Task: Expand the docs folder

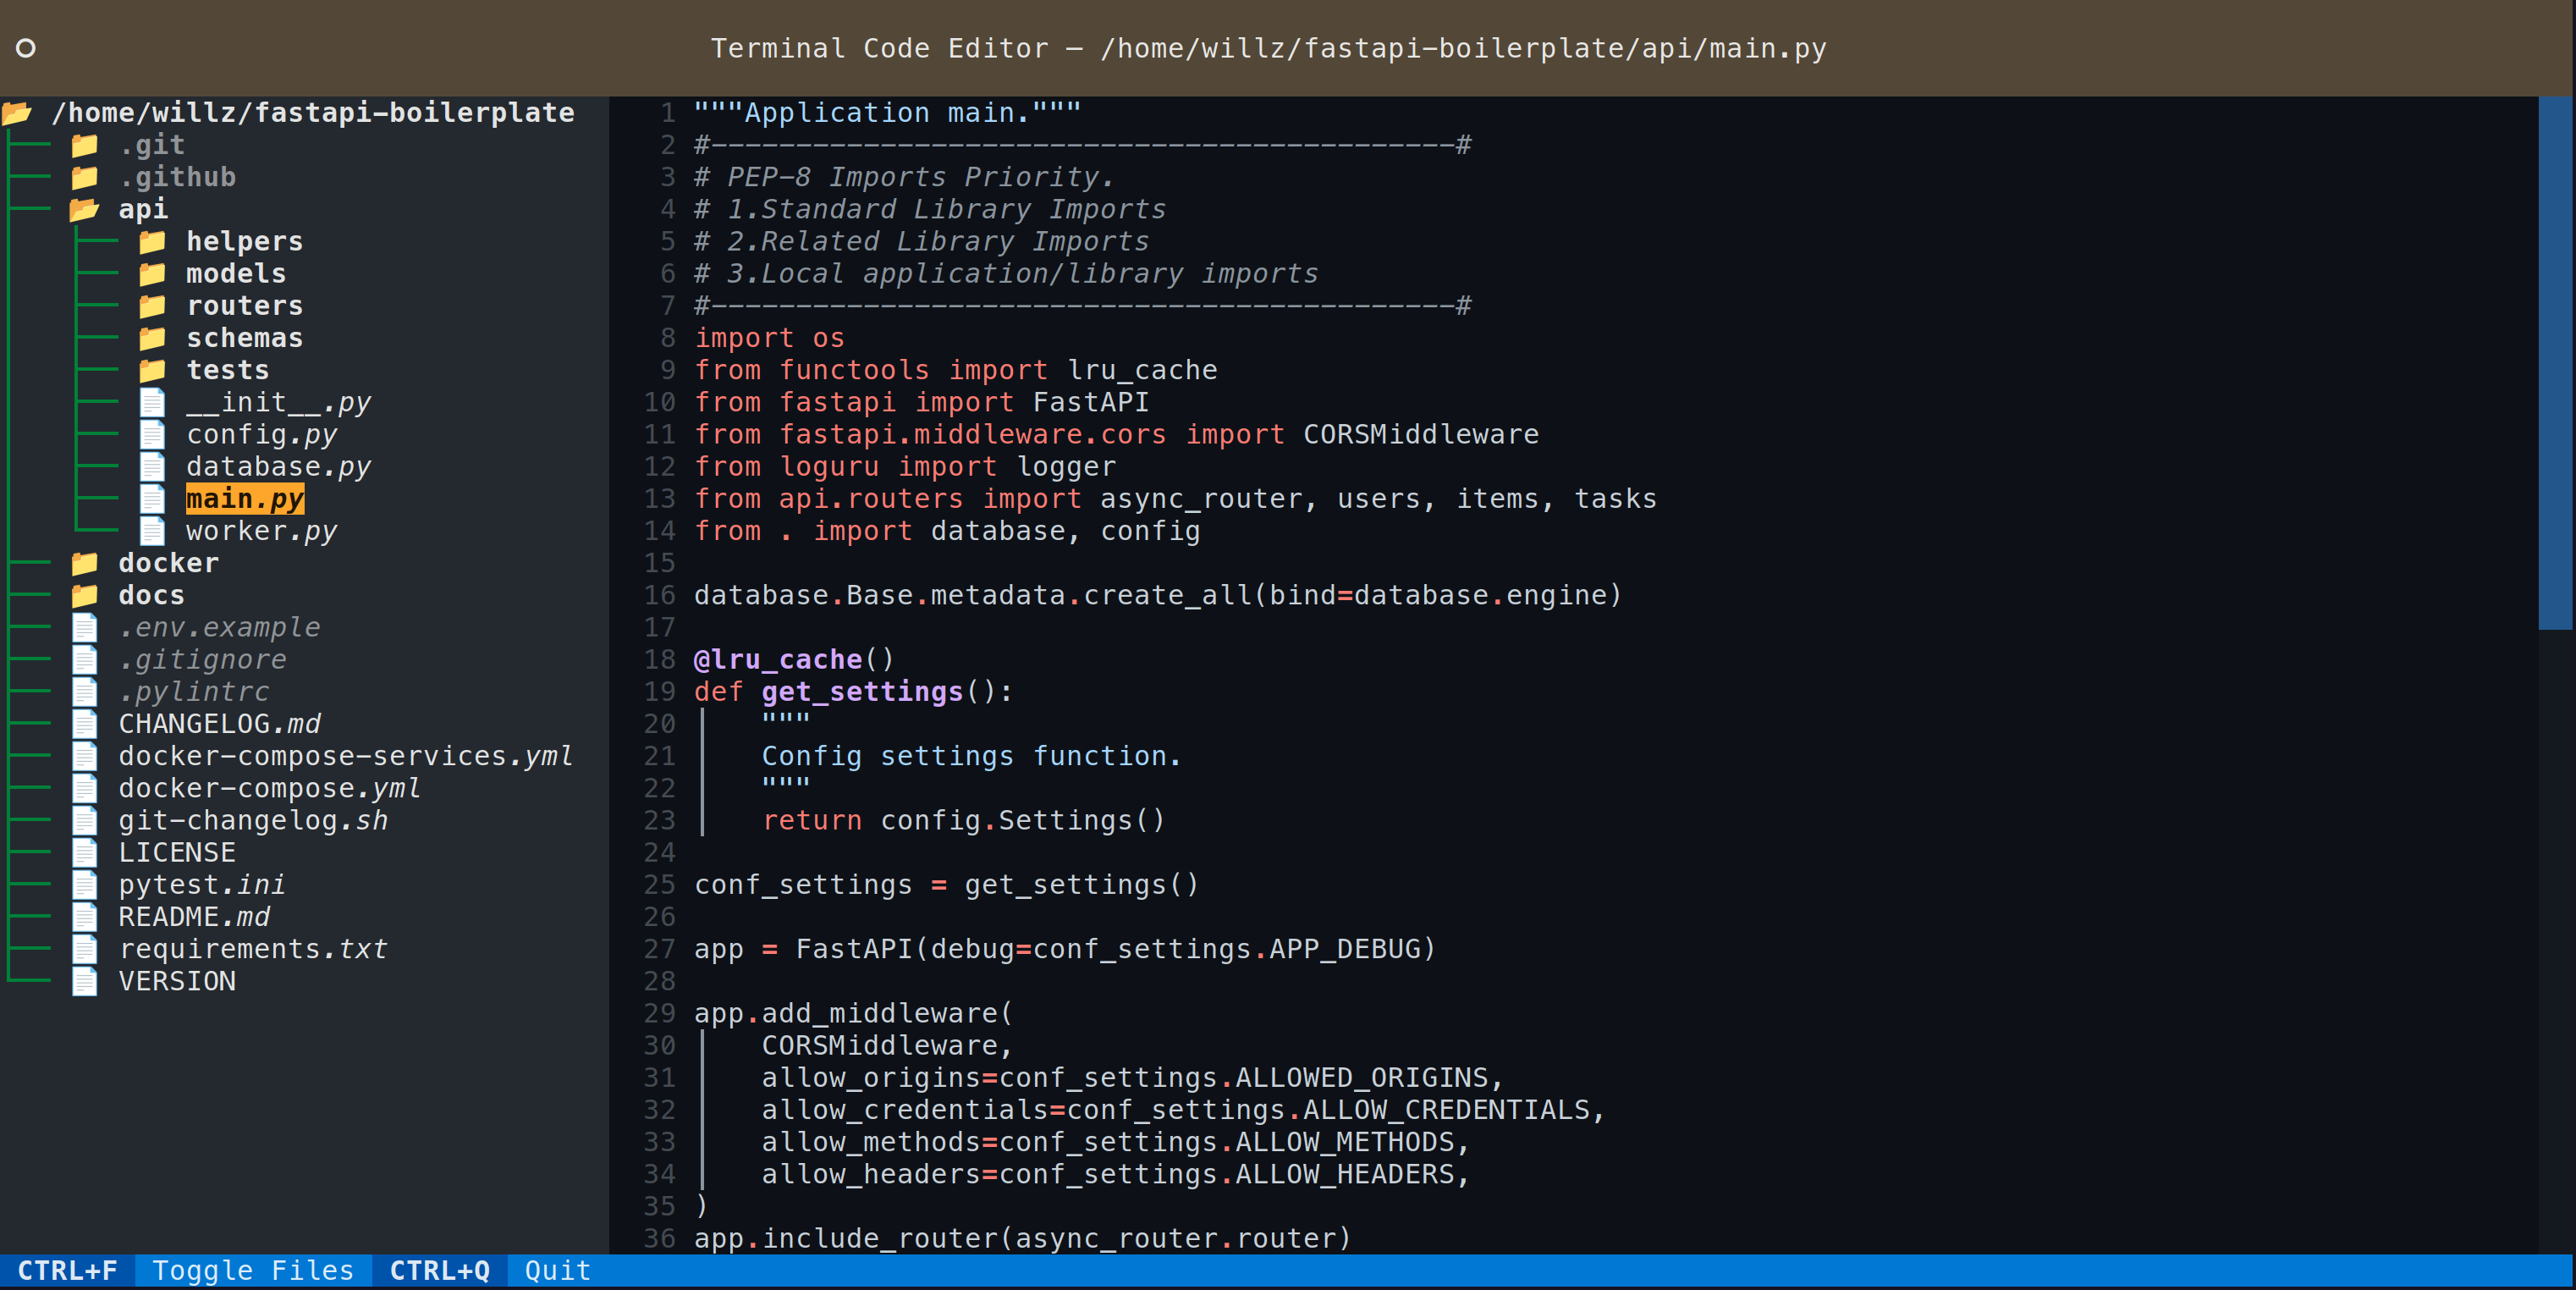Action: (x=151, y=595)
